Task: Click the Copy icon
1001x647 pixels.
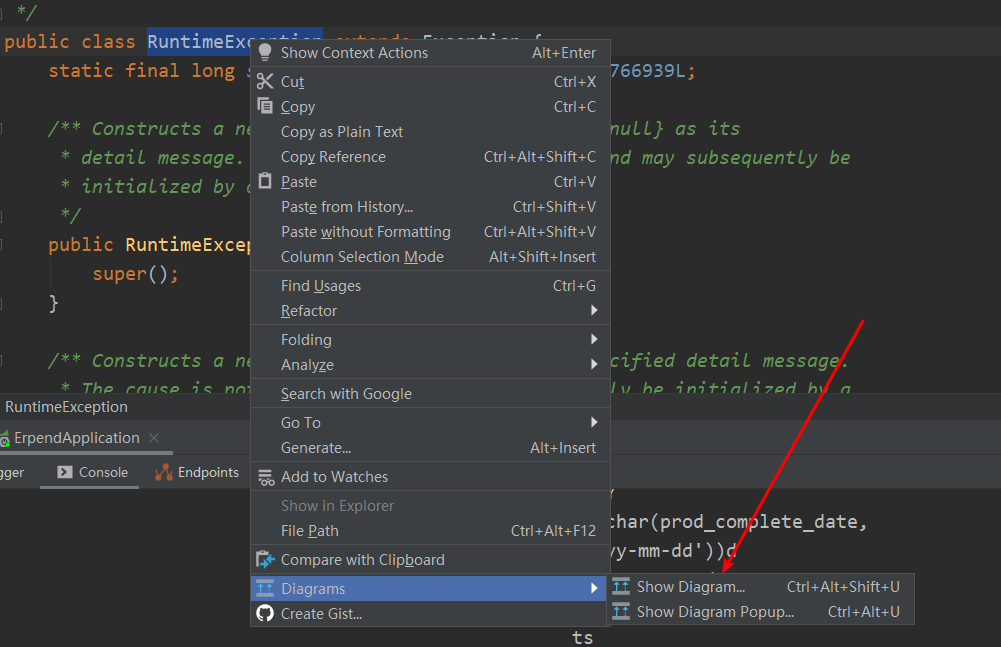Action: click(265, 105)
